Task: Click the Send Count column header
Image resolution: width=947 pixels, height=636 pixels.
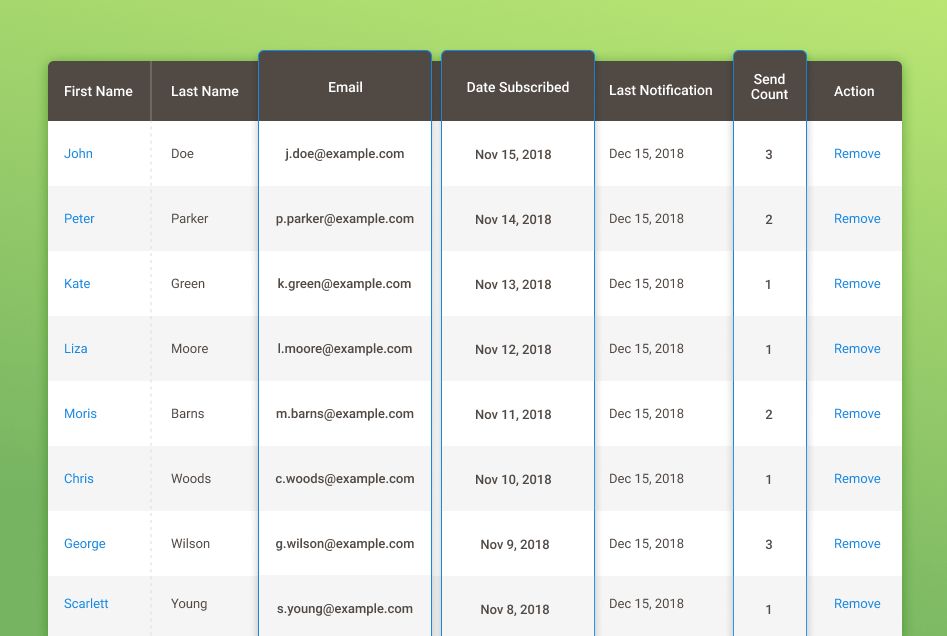Action: [769, 86]
